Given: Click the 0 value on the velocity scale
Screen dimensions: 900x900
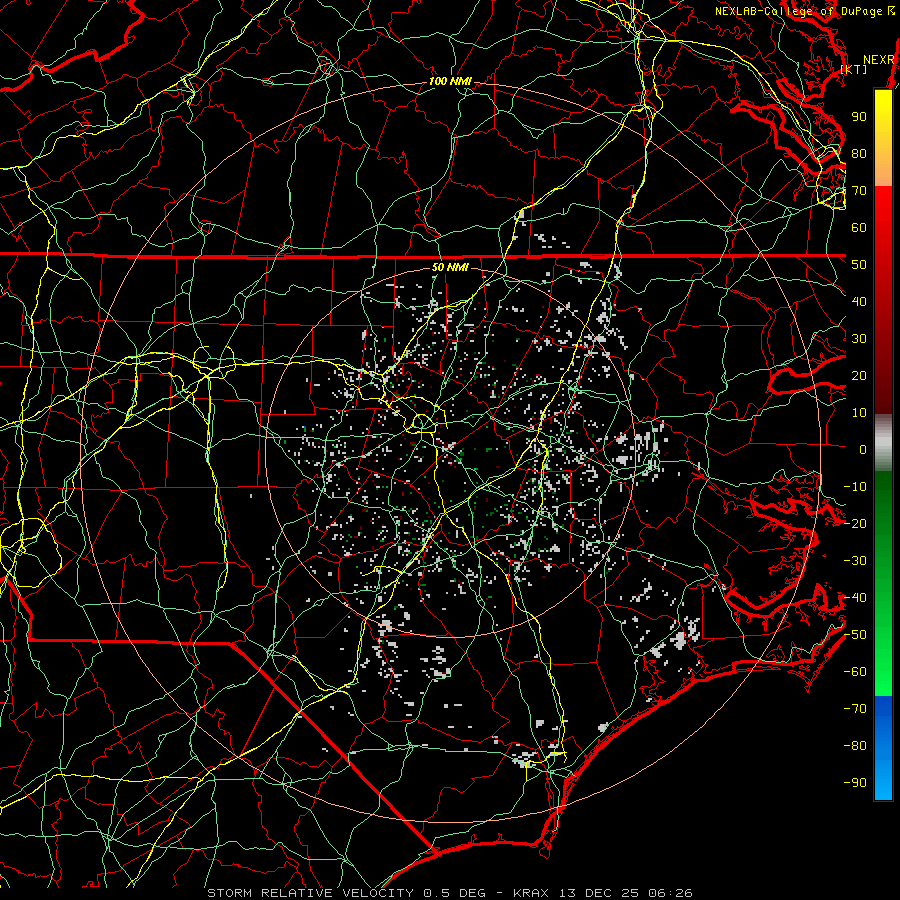Looking at the screenshot, I should point(863,450).
